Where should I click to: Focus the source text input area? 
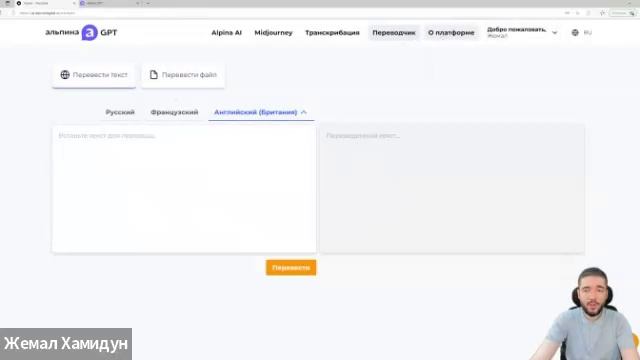click(184, 189)
